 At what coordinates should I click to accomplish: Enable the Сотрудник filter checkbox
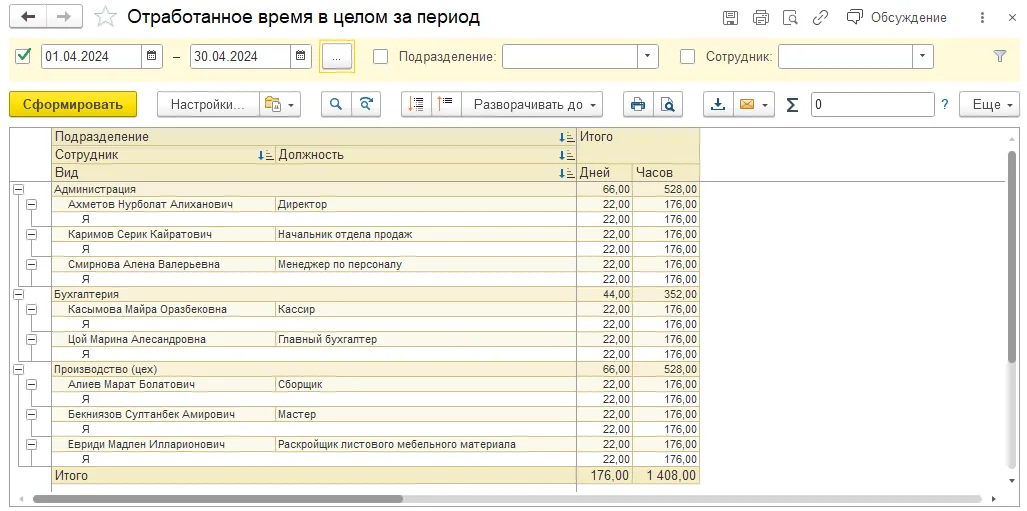click(x=687, y=56)
